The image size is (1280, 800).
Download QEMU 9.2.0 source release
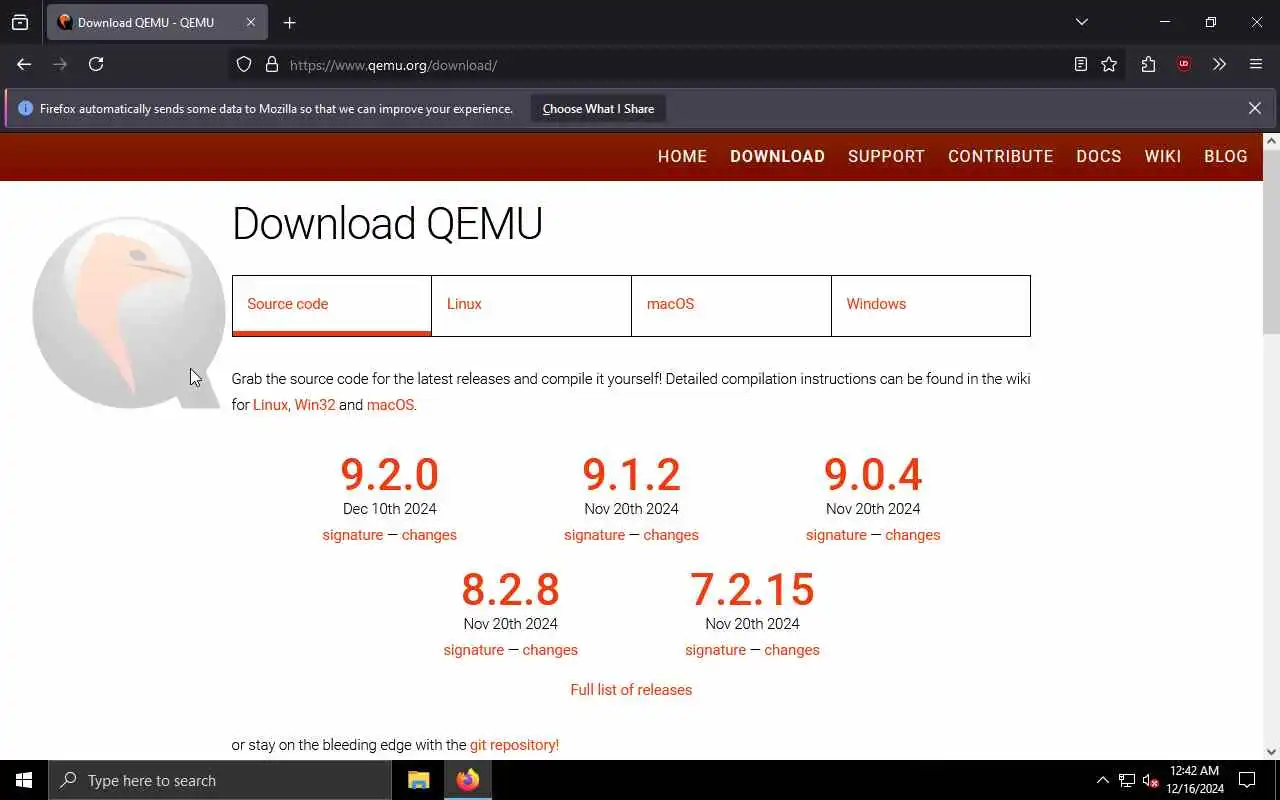(x=389, y=474)
